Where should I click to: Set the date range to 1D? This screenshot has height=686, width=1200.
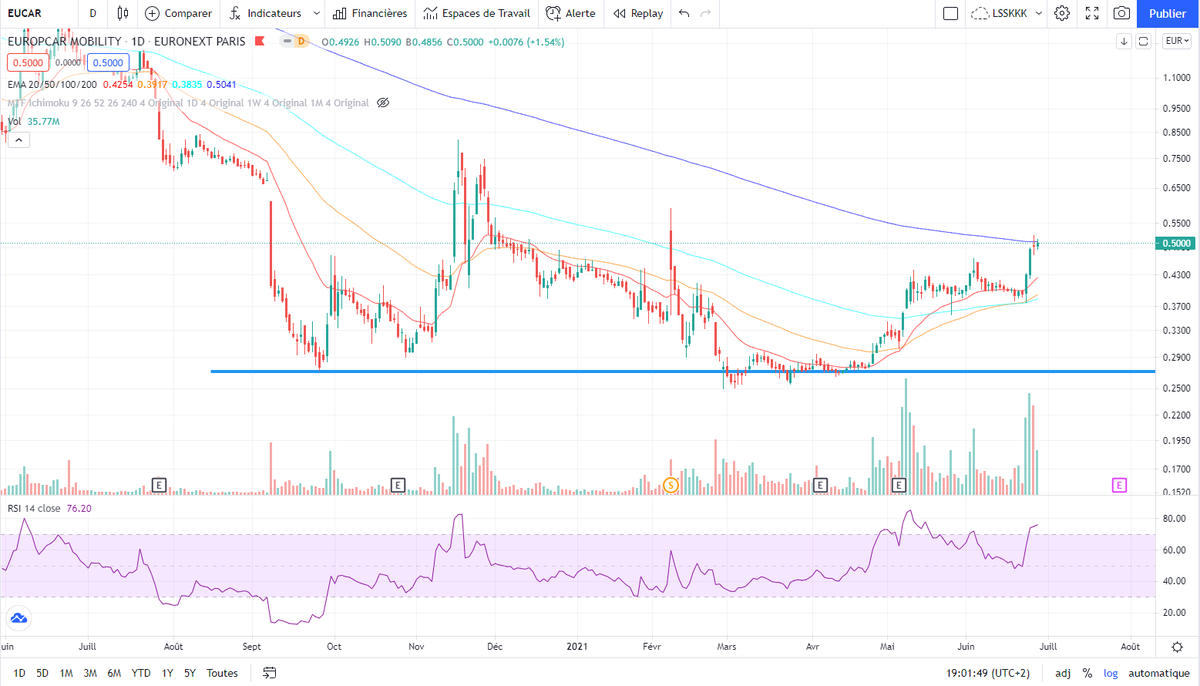(x=19, y=673)
